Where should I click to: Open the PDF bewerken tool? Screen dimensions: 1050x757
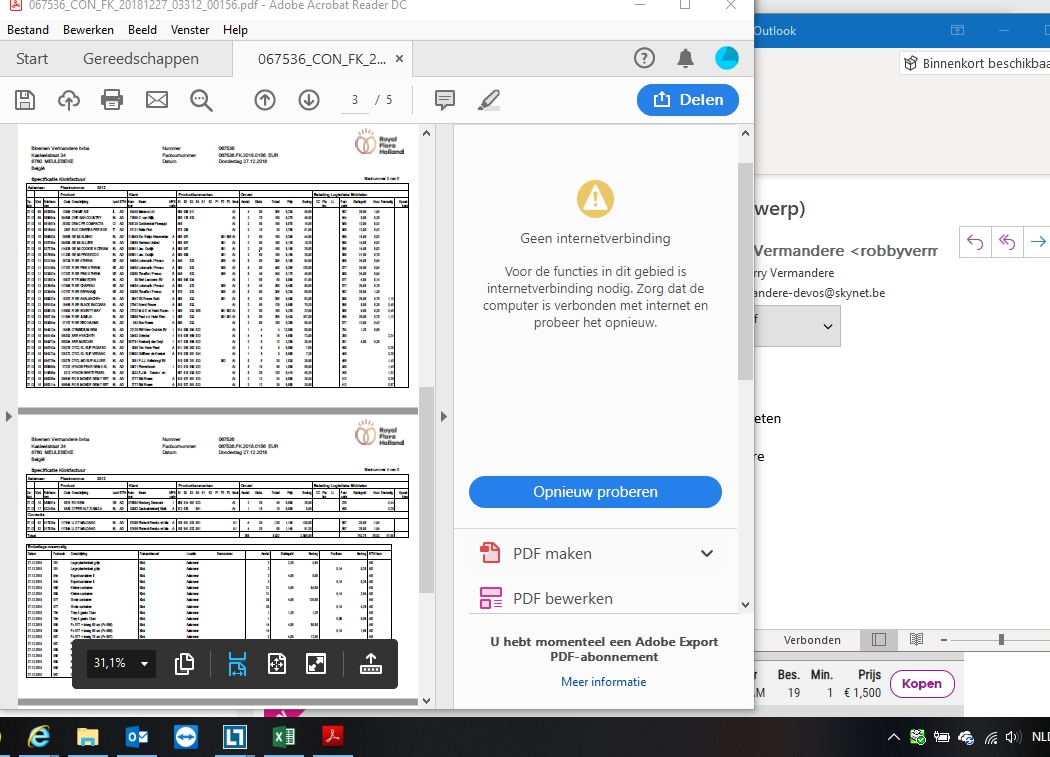(x=563, y=598)
